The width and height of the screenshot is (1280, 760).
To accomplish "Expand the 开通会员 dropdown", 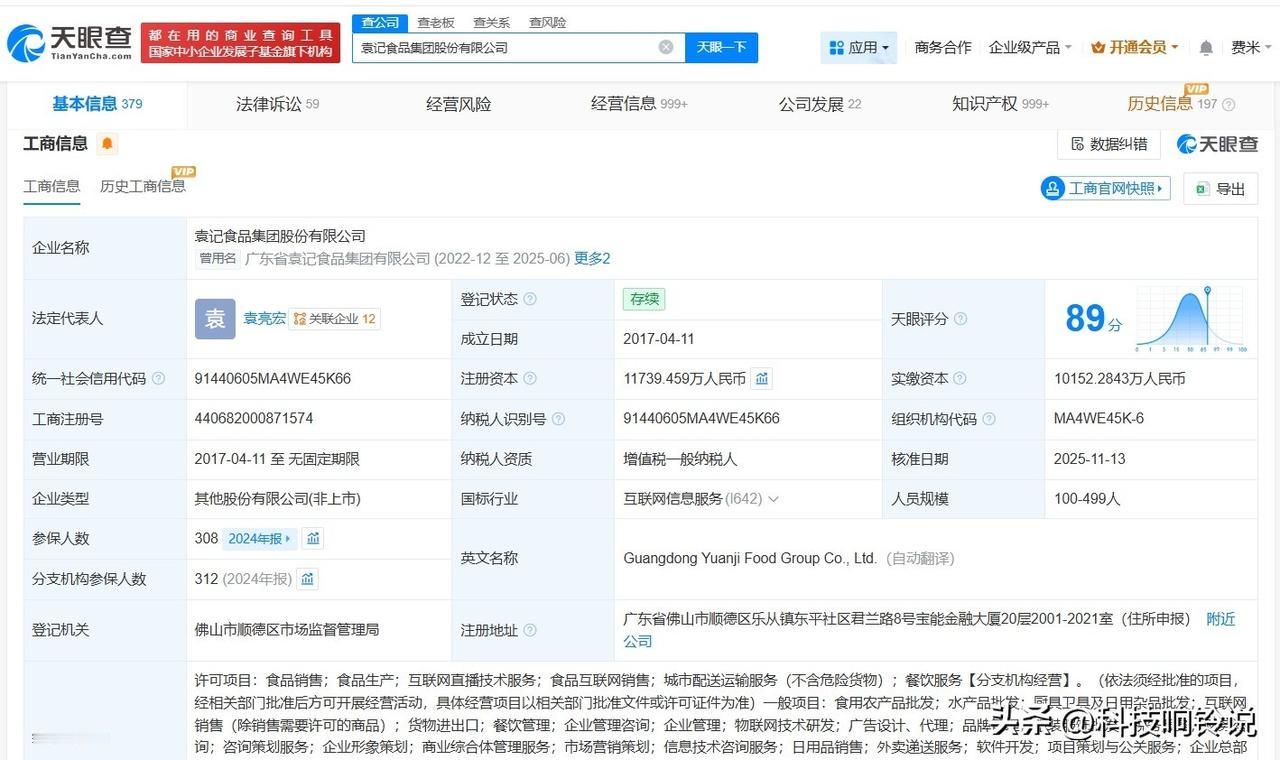I will point(1134,47).
